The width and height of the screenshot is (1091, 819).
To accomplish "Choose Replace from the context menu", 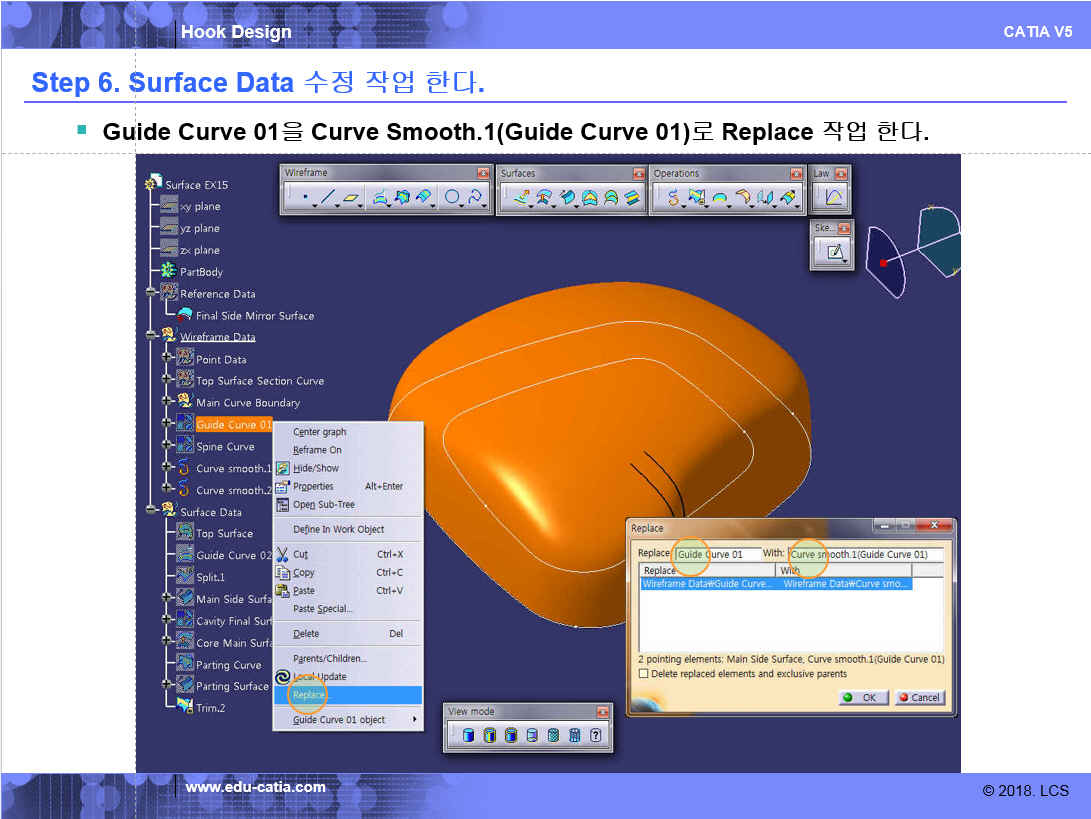I will 309,695.
